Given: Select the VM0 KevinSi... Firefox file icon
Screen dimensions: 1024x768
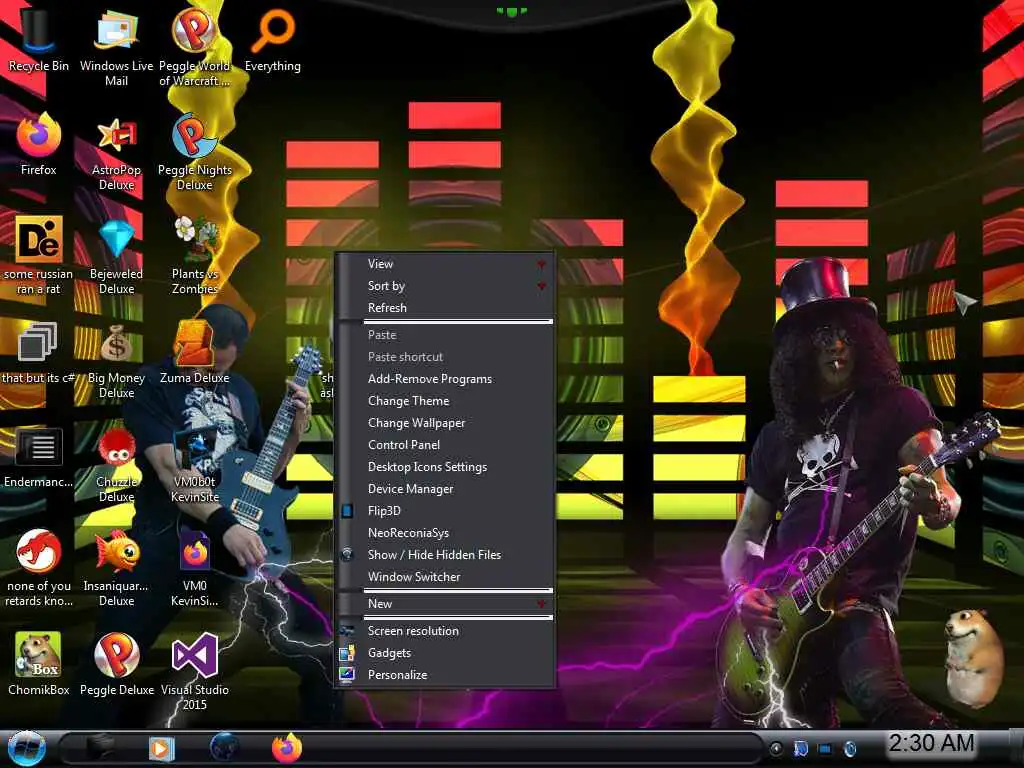Looking at the screenshot, I should point(195,567).
